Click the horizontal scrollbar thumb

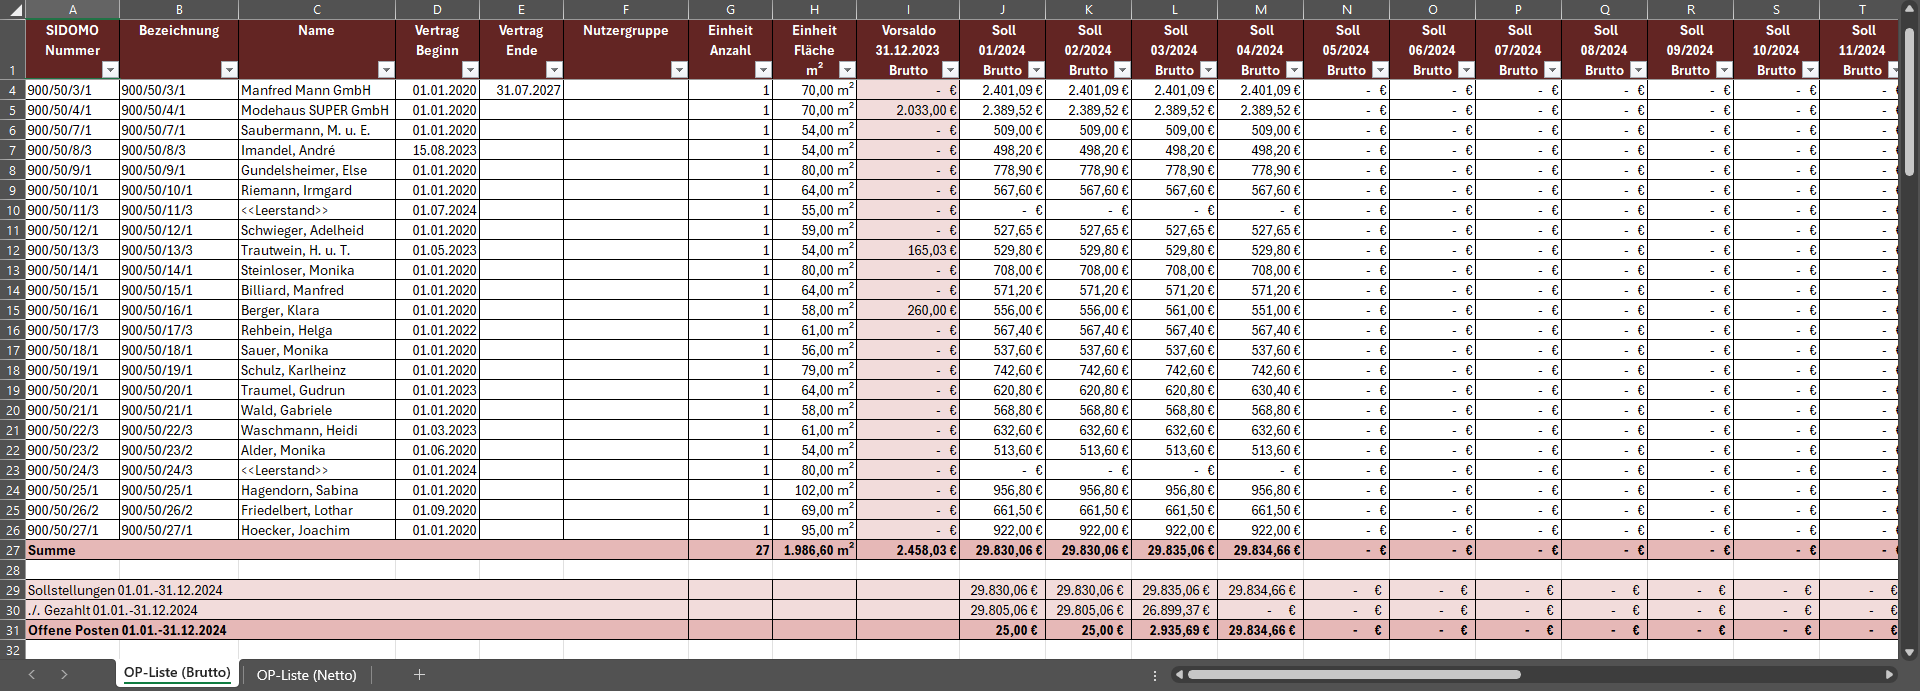(1354, 675)
